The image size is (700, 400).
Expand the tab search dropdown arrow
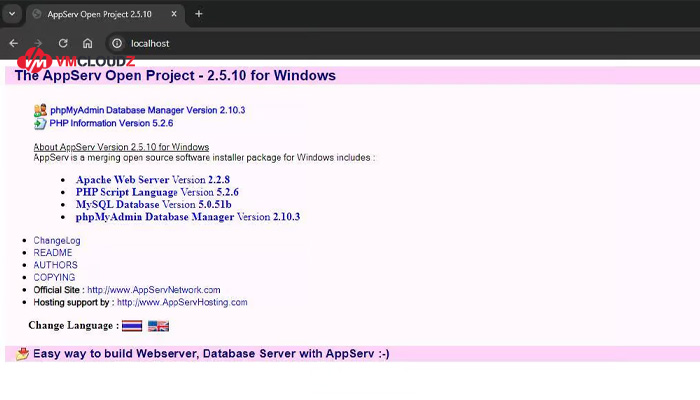coord(12,14)
